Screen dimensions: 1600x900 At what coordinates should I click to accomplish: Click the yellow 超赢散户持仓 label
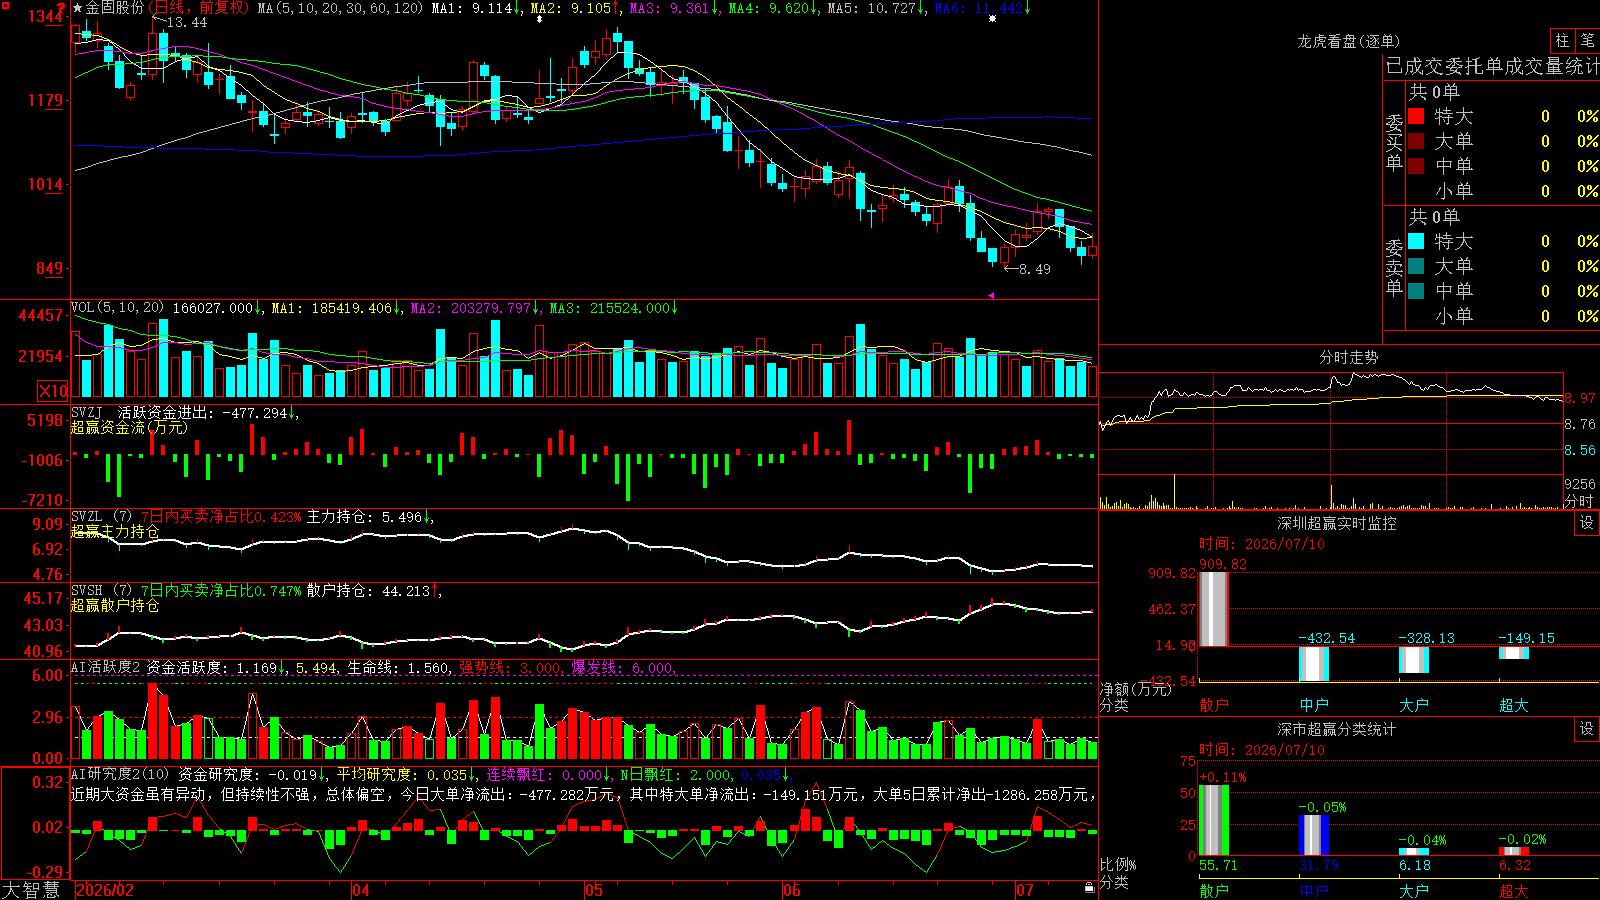pos(115,606)
